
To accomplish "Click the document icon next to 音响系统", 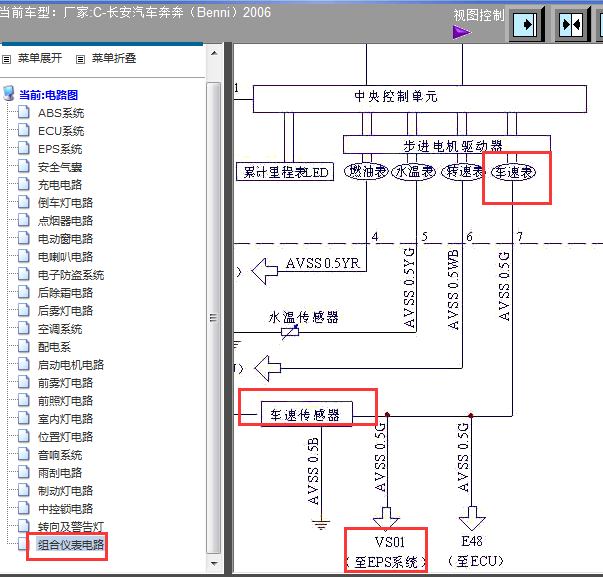I will tap(24, 454).
